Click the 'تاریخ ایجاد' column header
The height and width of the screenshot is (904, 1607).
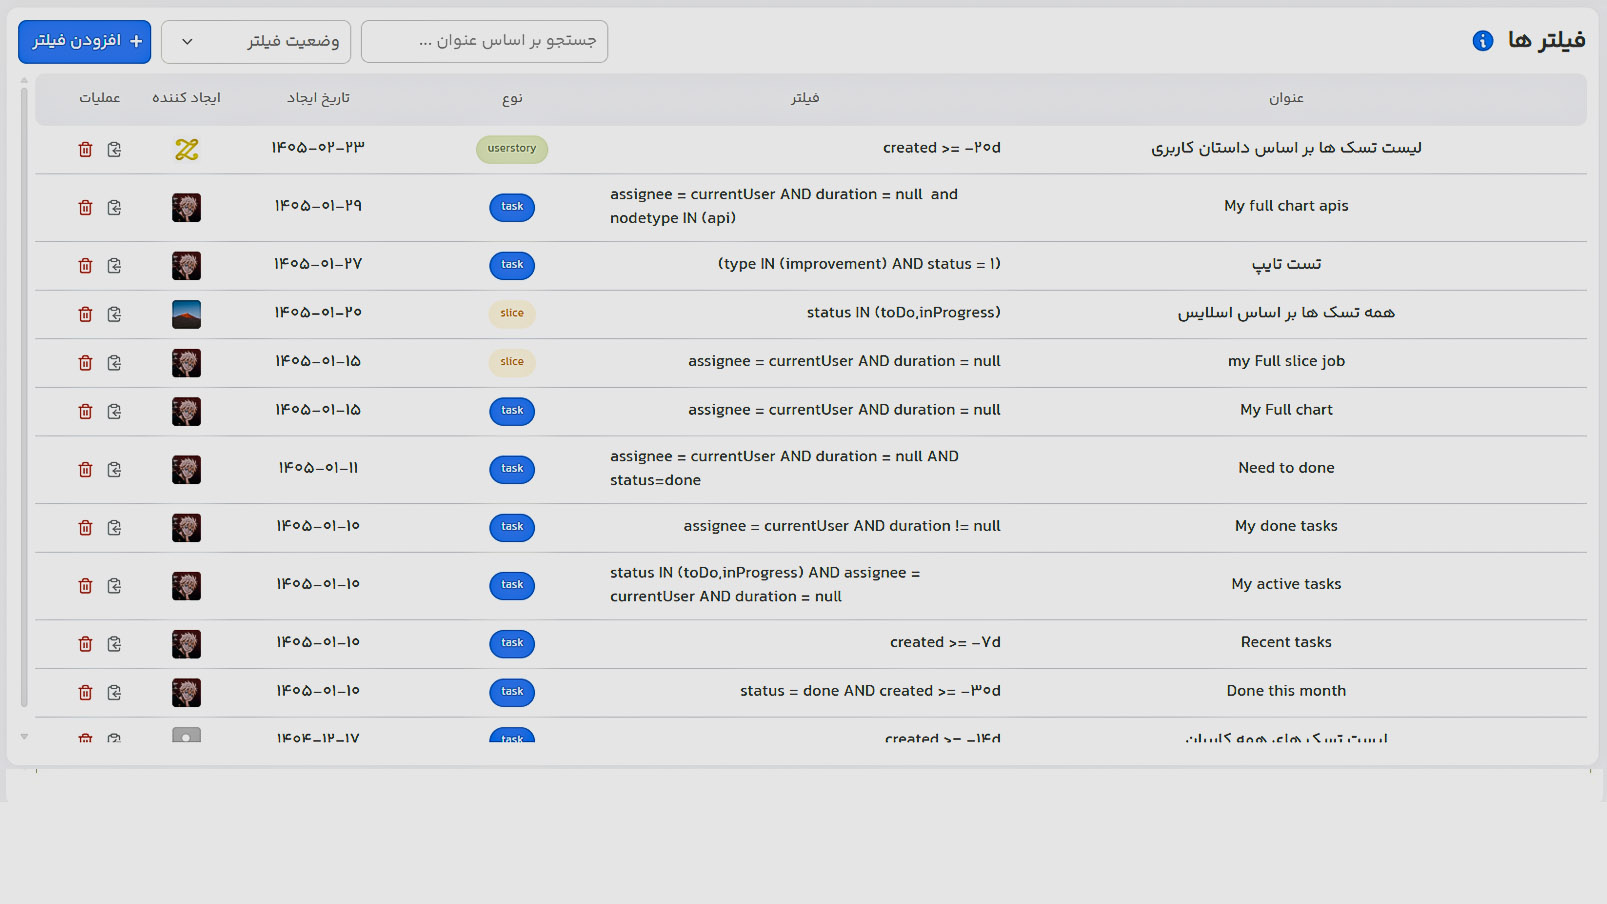point(318,98)
